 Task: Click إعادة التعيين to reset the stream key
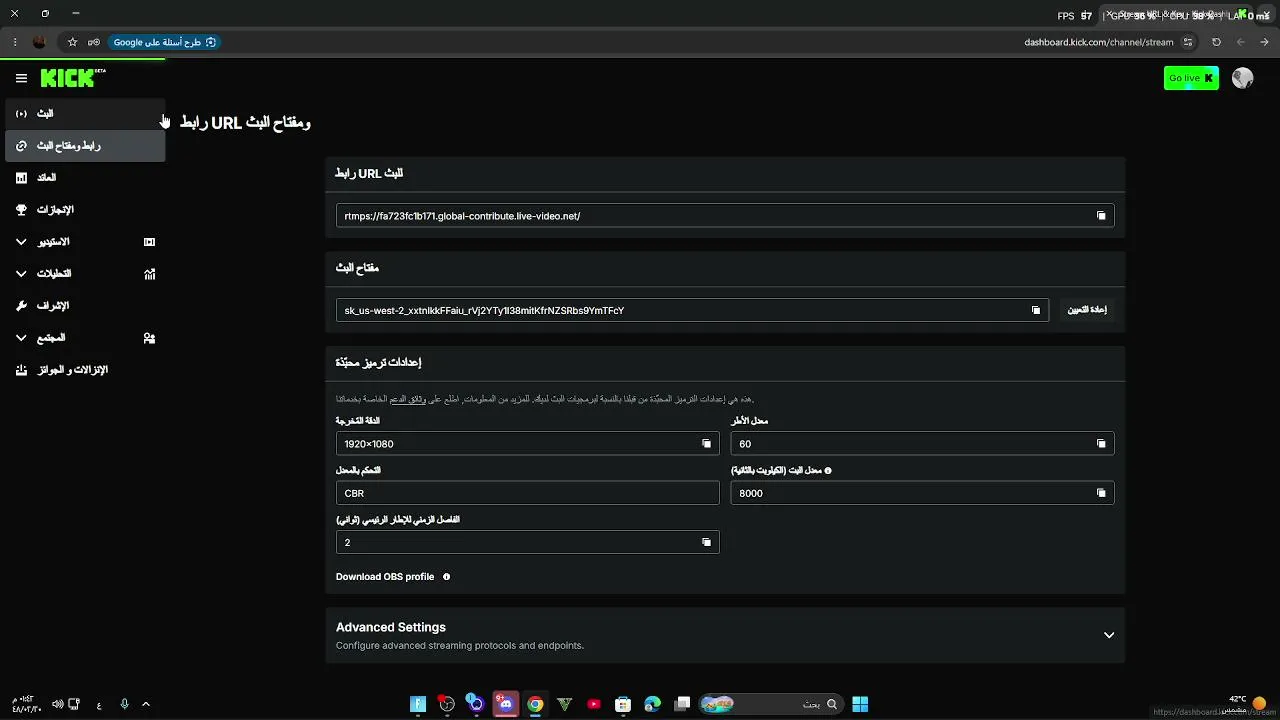[x=1086, y=310]
